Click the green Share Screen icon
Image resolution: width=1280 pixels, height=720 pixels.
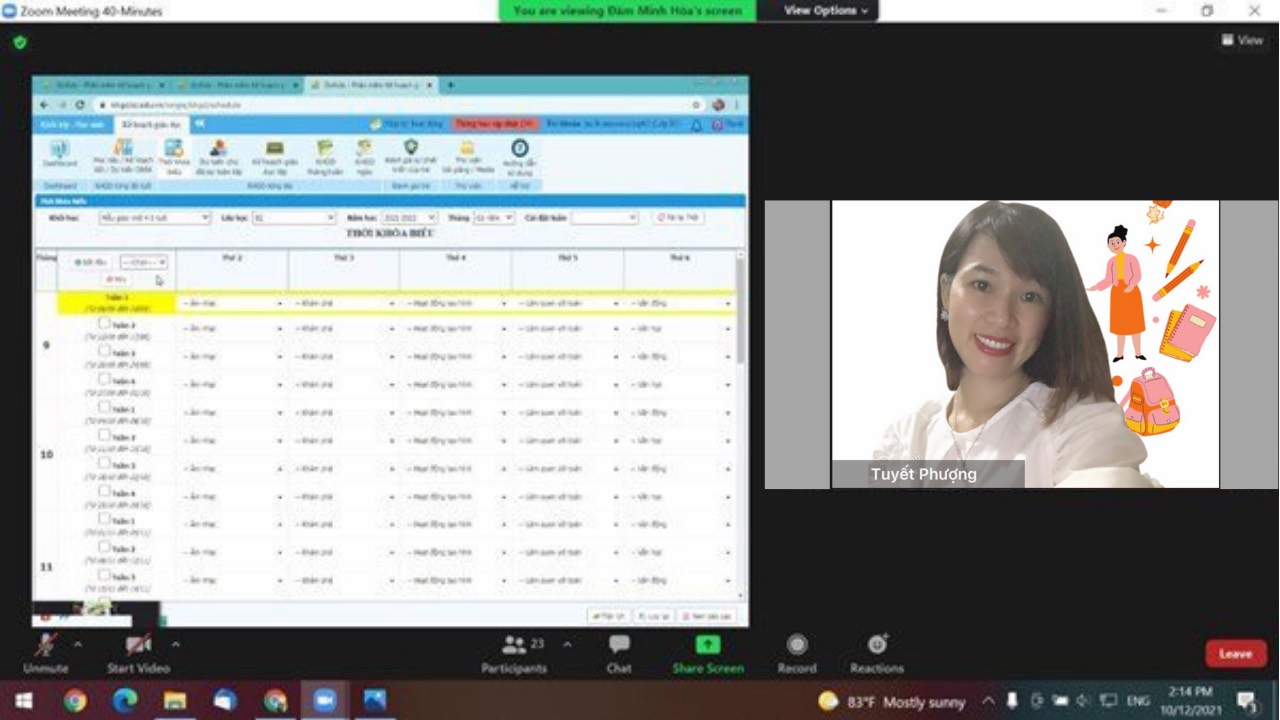(708, 646)
